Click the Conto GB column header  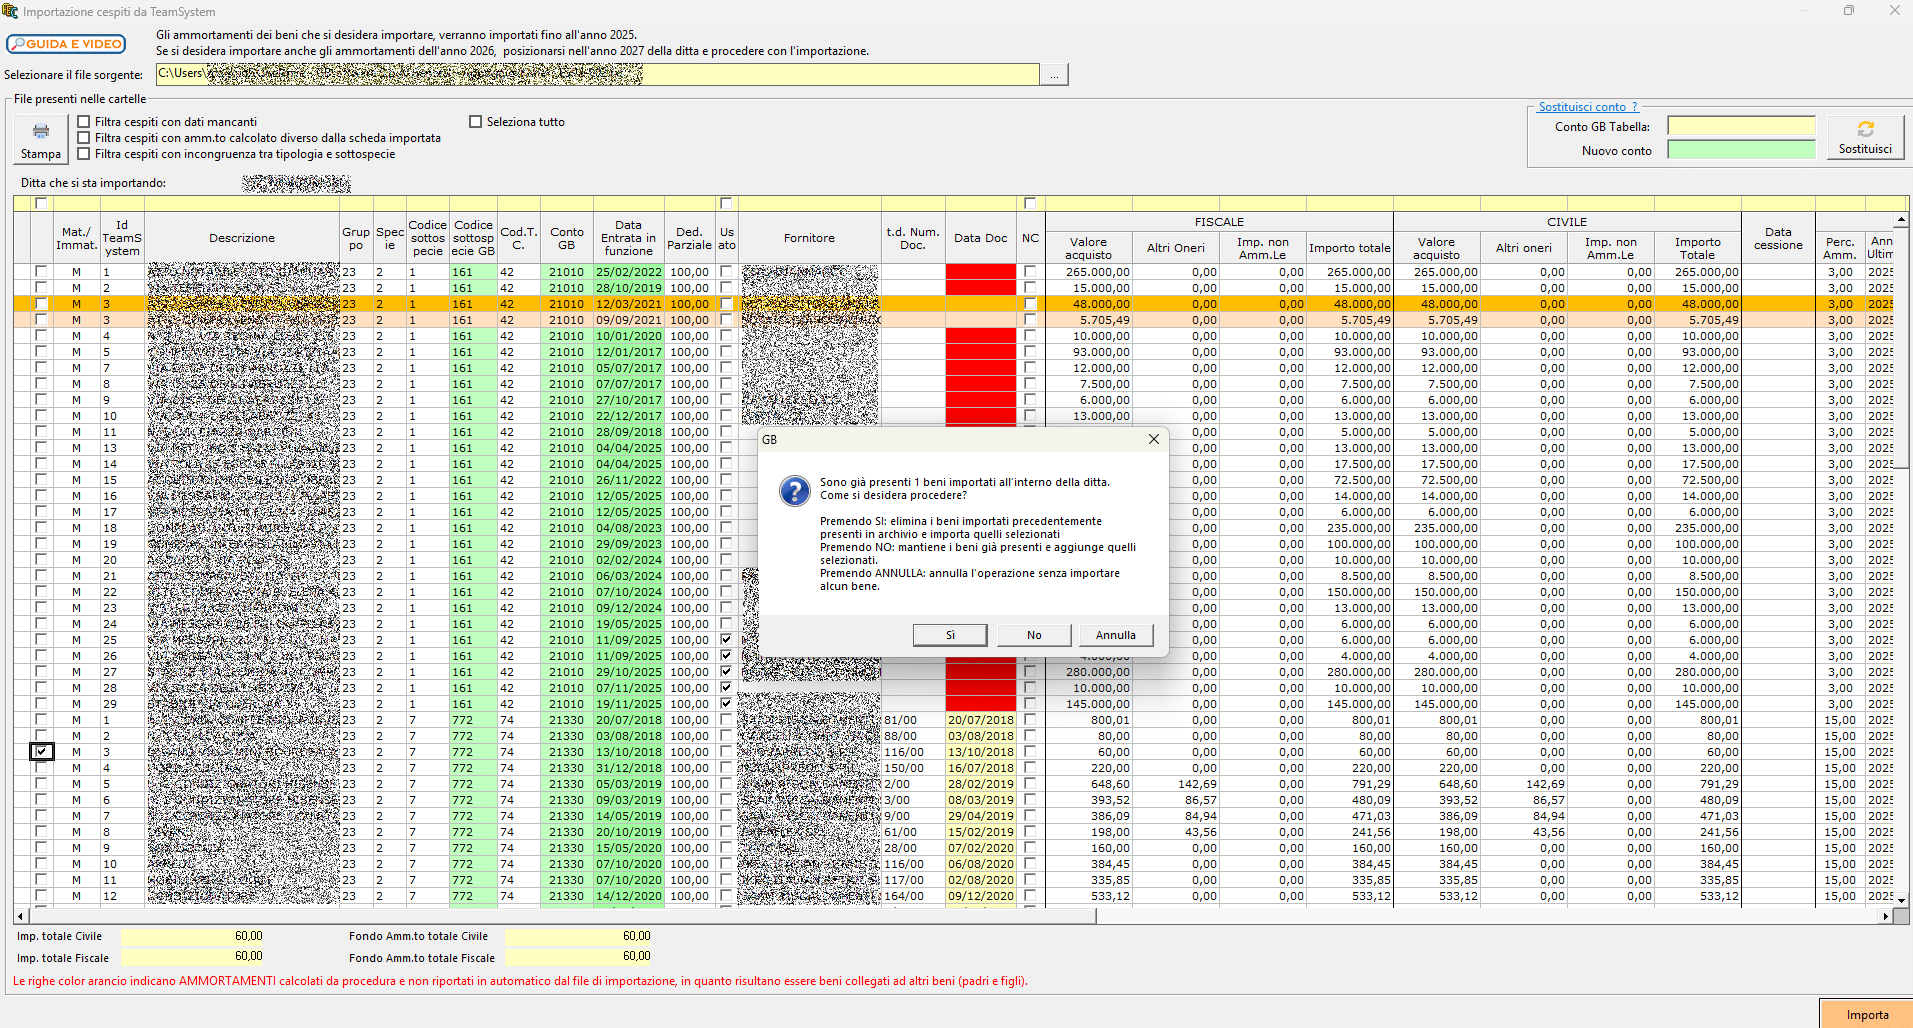click(566, 238)
